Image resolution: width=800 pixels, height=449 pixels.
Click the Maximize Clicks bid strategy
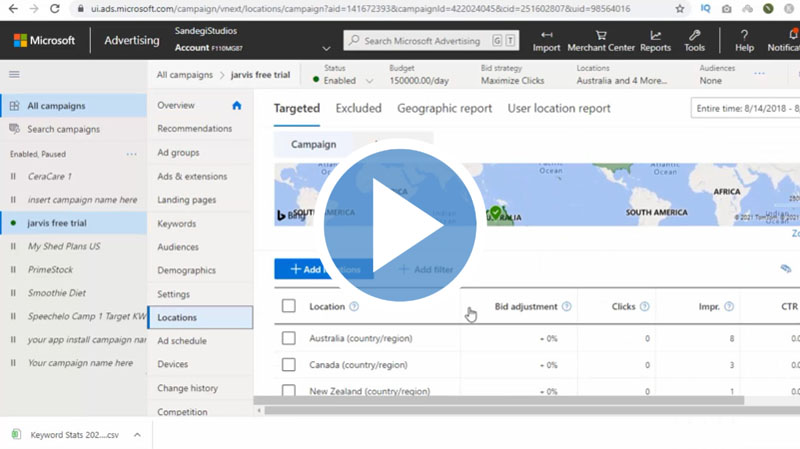click(512, 81)
